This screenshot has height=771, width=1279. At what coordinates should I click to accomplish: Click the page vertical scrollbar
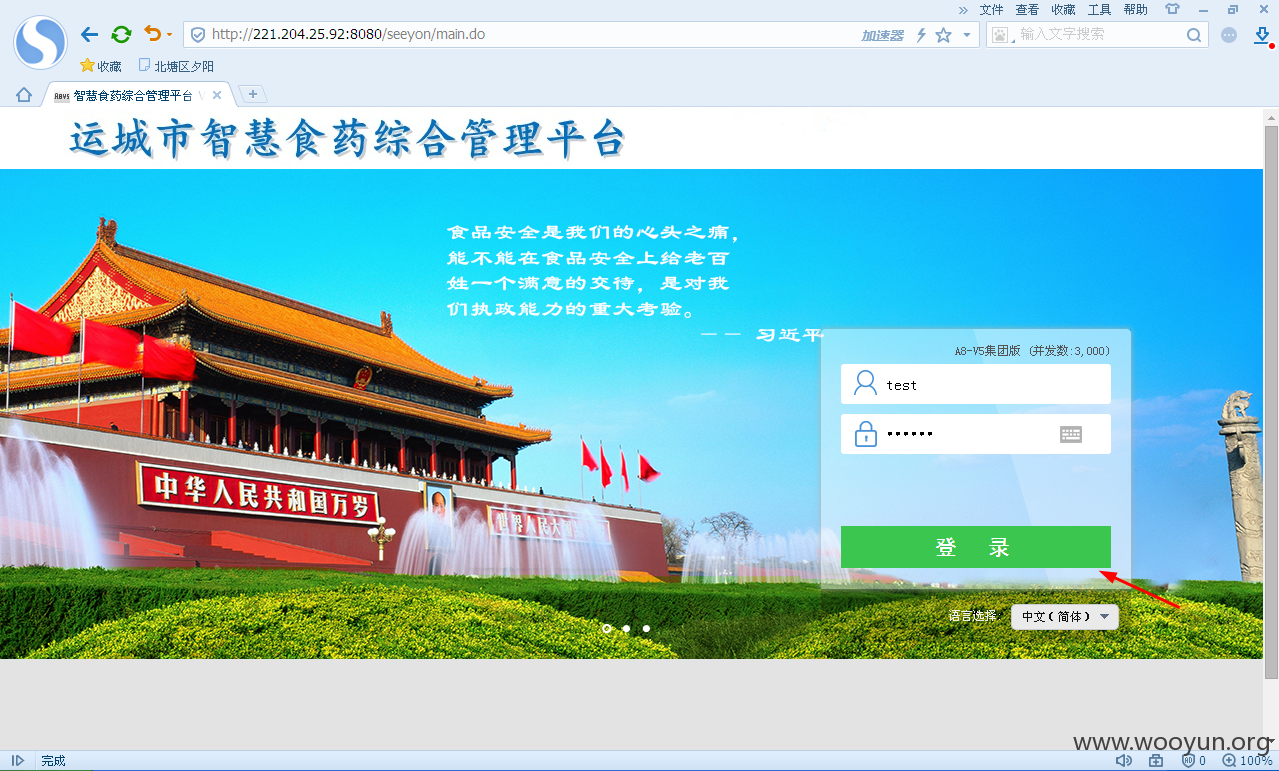tap(1271, 400)
